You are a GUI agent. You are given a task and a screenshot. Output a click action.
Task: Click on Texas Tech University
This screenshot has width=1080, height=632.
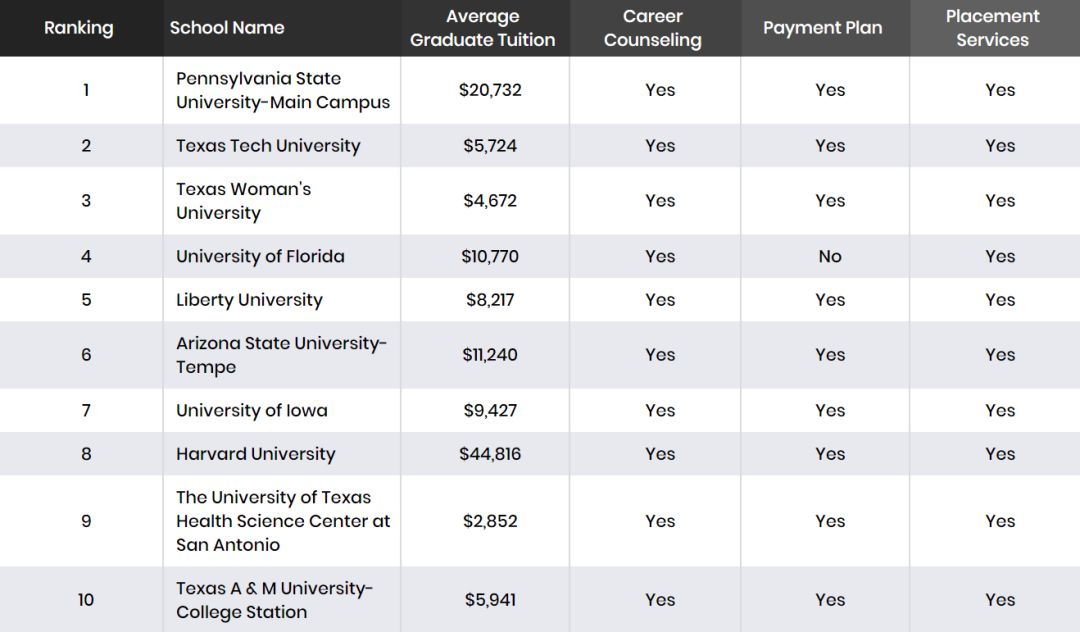[268, 146]
